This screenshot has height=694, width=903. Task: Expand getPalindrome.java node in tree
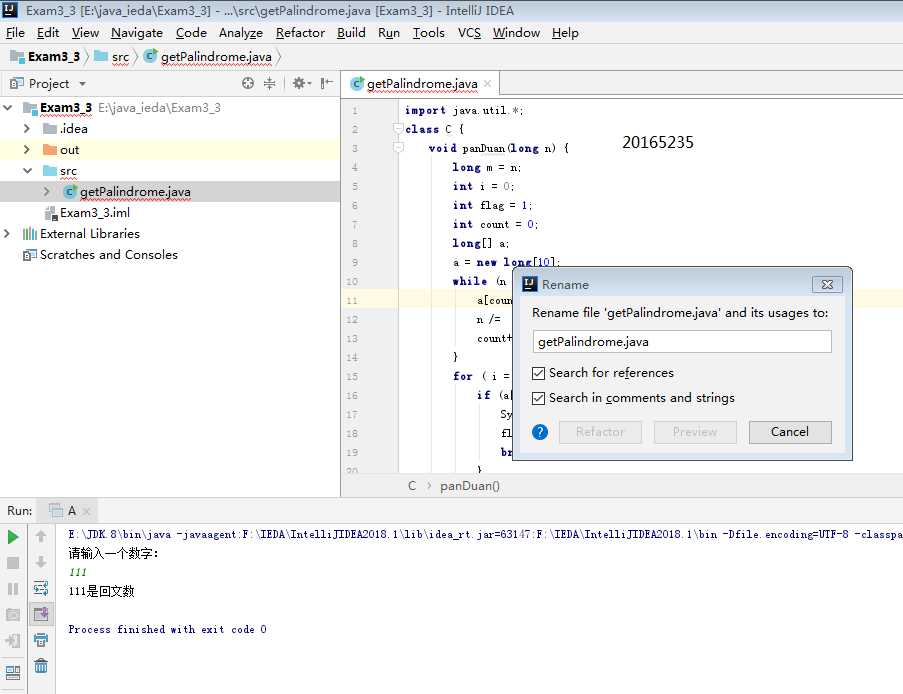[x=47, y=191]
